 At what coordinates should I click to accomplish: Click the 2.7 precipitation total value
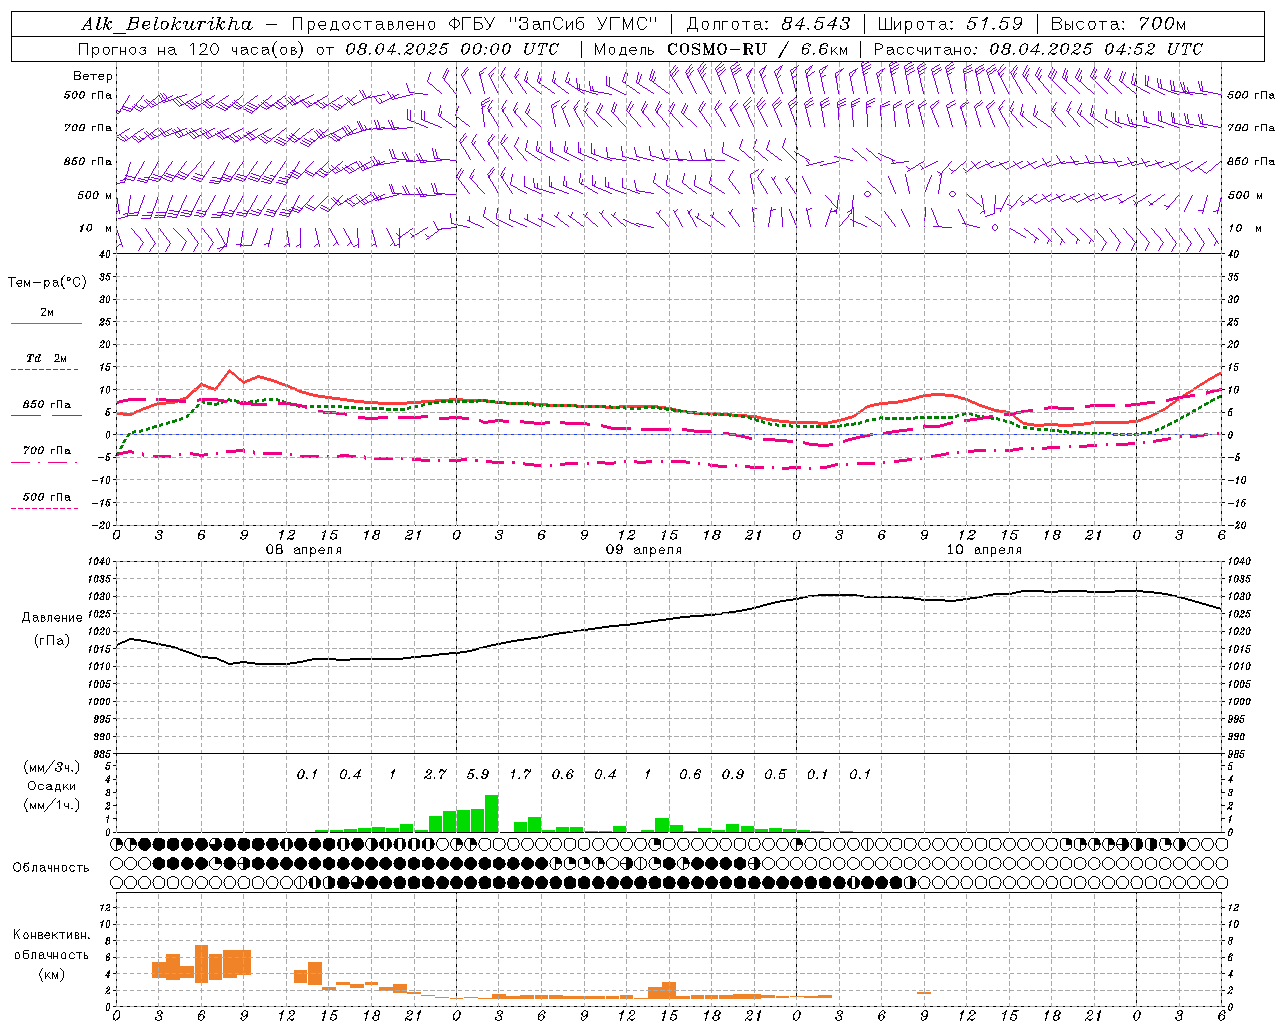[x=435, y=774]
